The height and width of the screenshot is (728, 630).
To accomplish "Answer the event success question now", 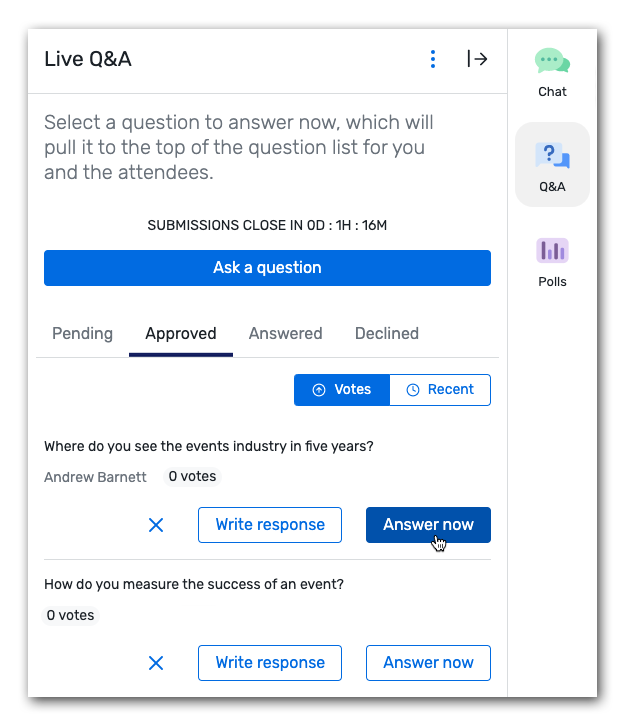I will click(x=428, y=663).
